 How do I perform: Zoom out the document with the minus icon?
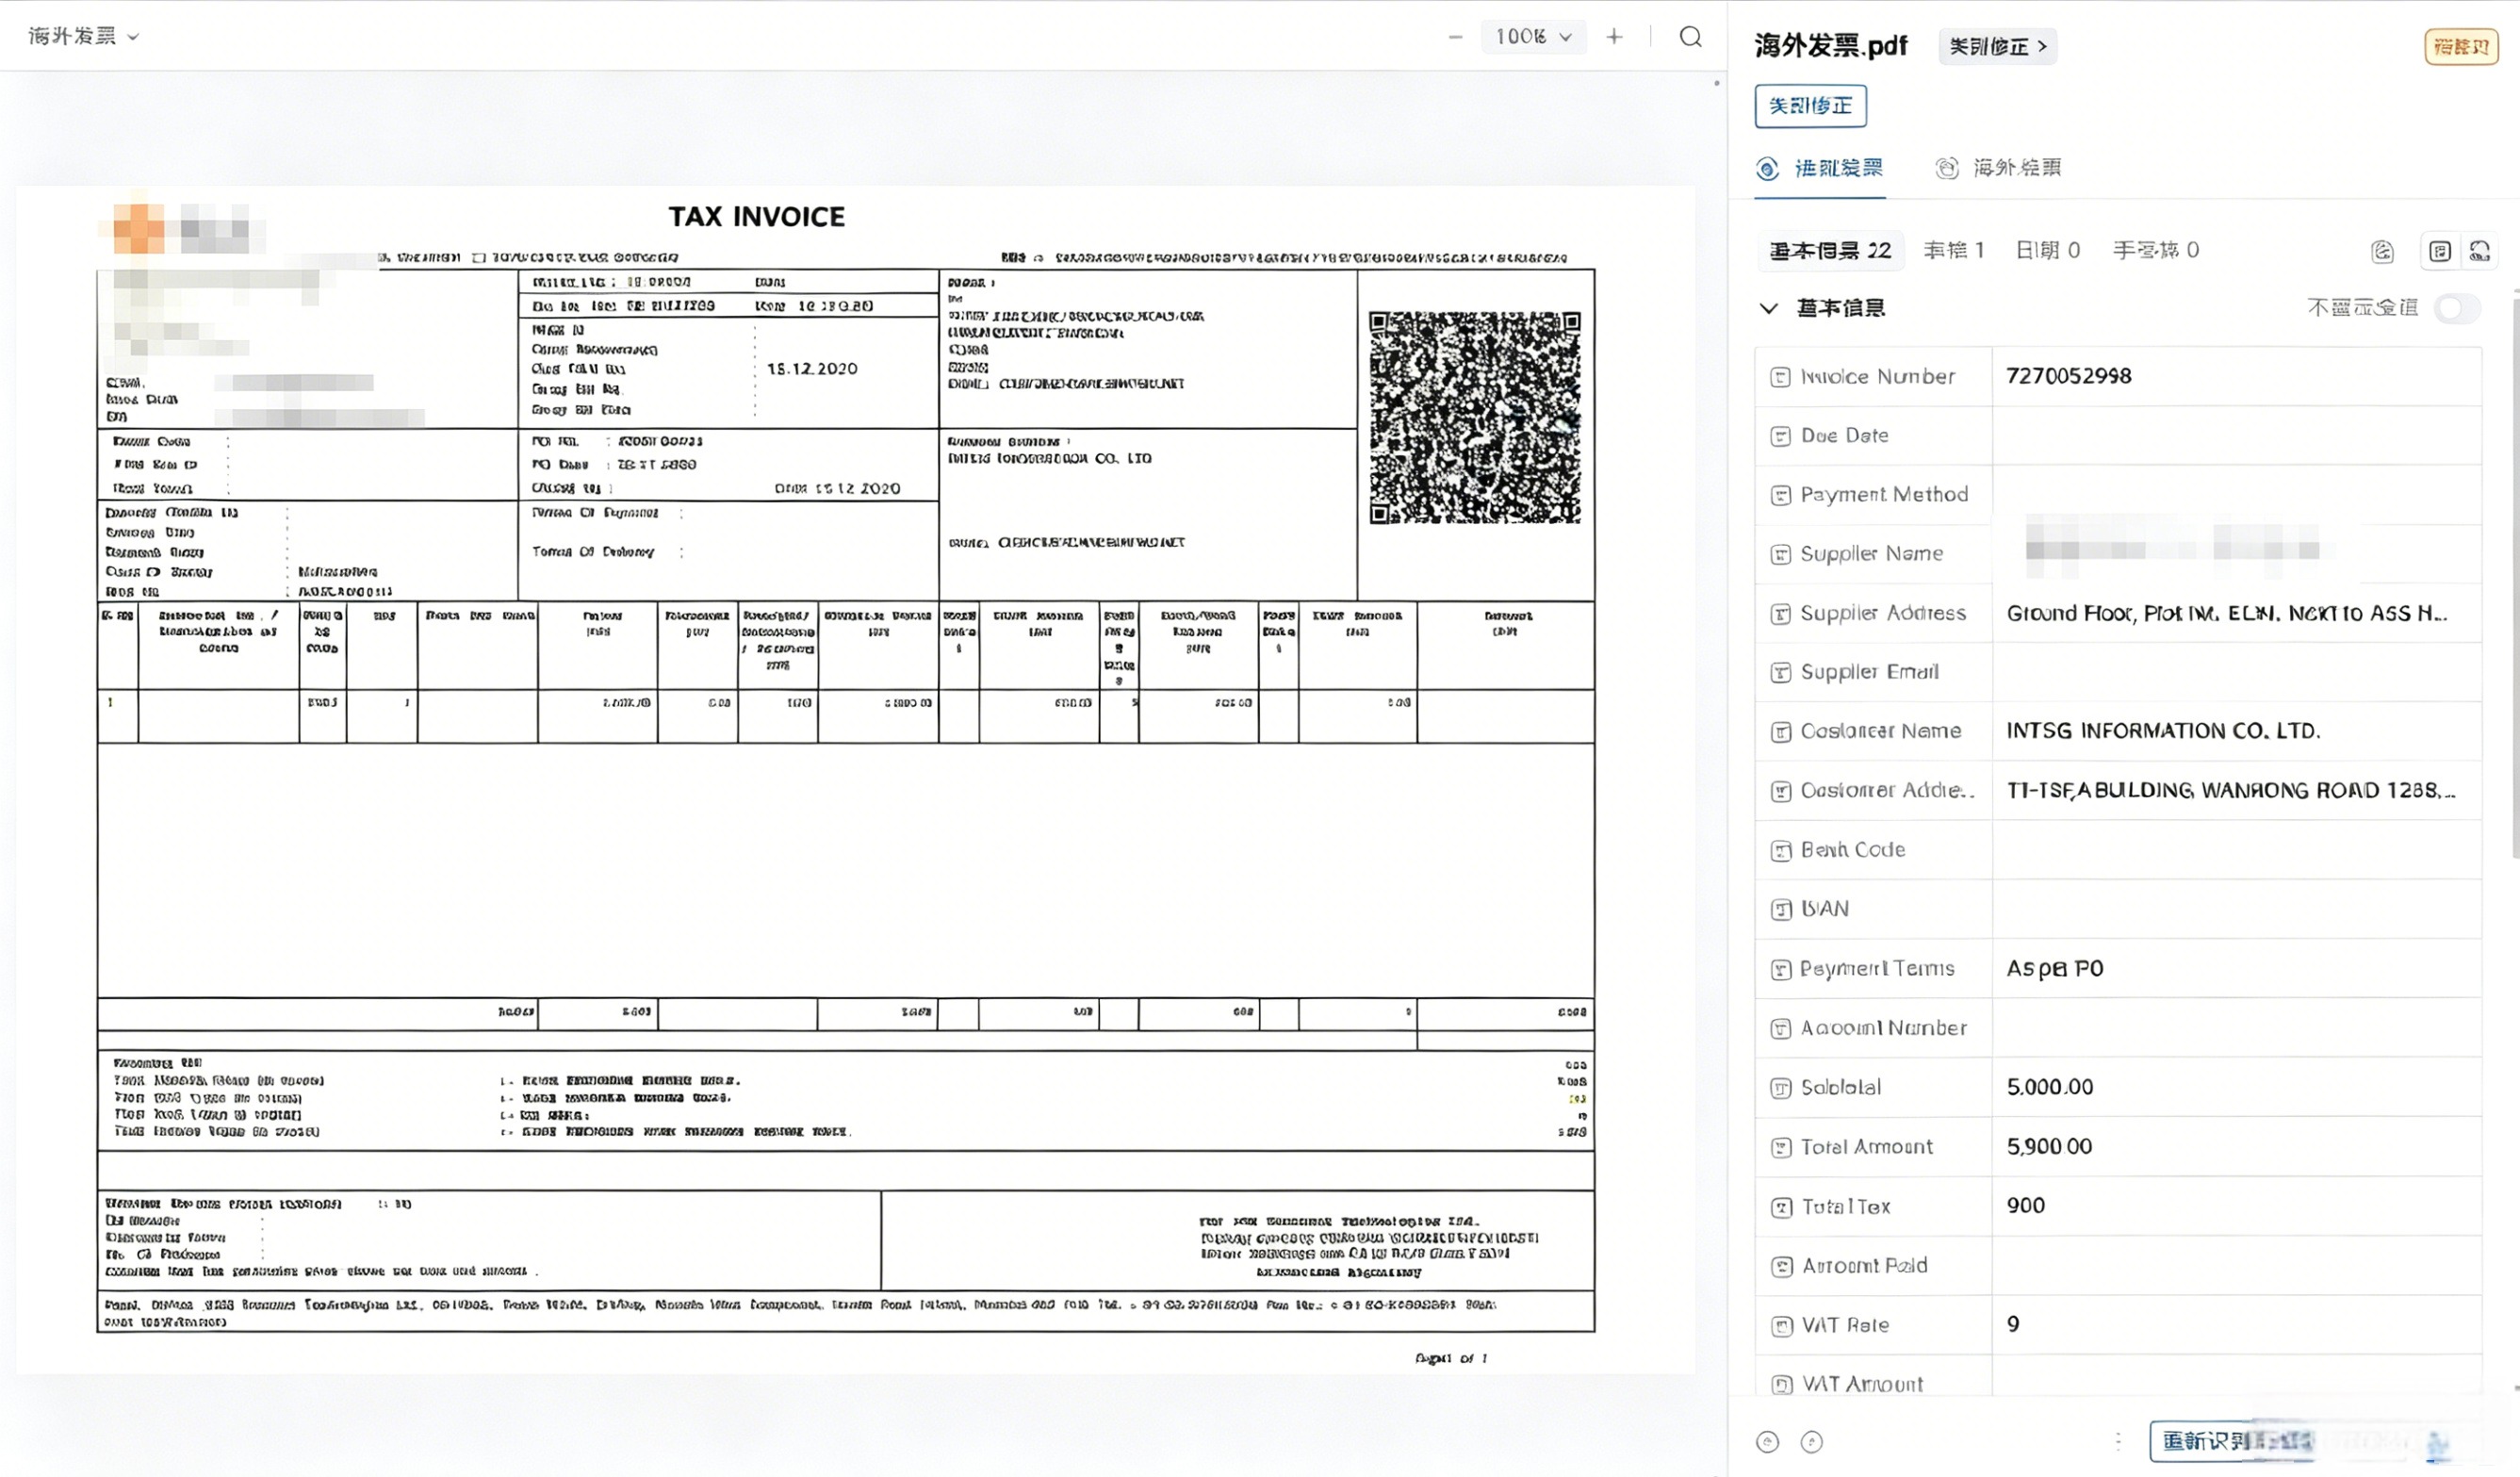1455,37
